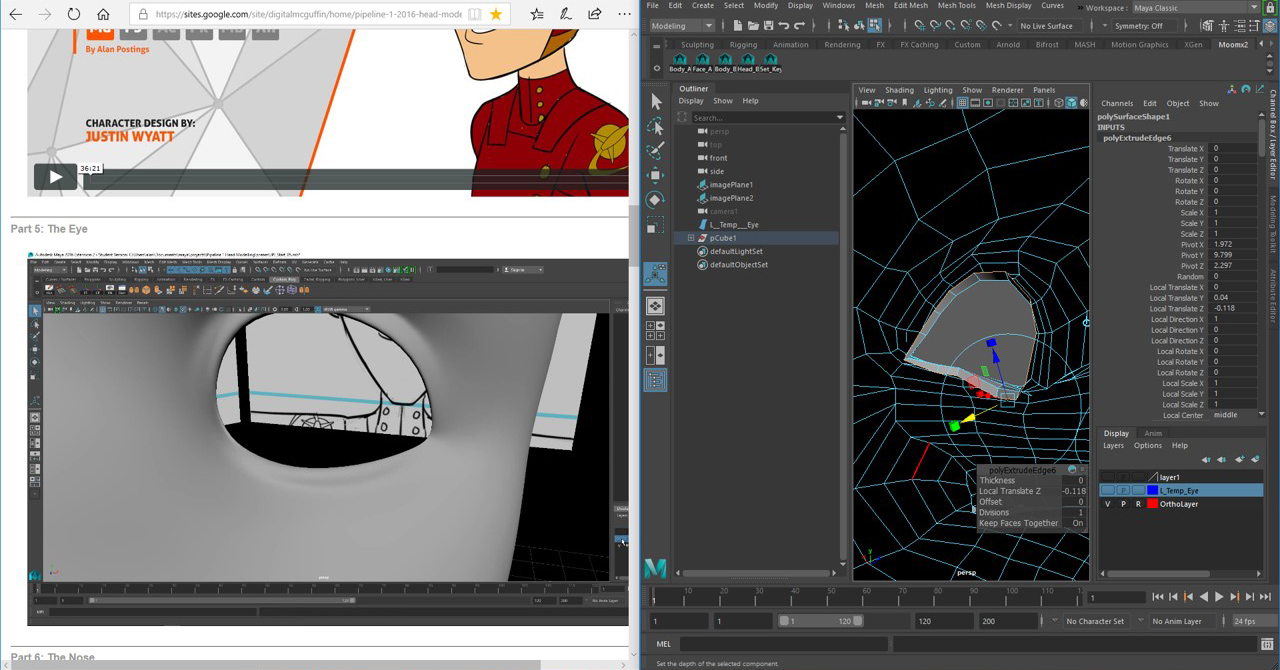Activate the Paint Selection tool

click(656, 151)
